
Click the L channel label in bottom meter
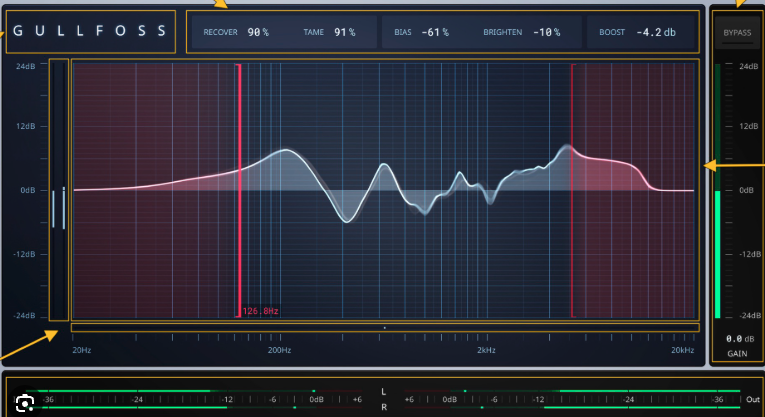pos(383,392)
